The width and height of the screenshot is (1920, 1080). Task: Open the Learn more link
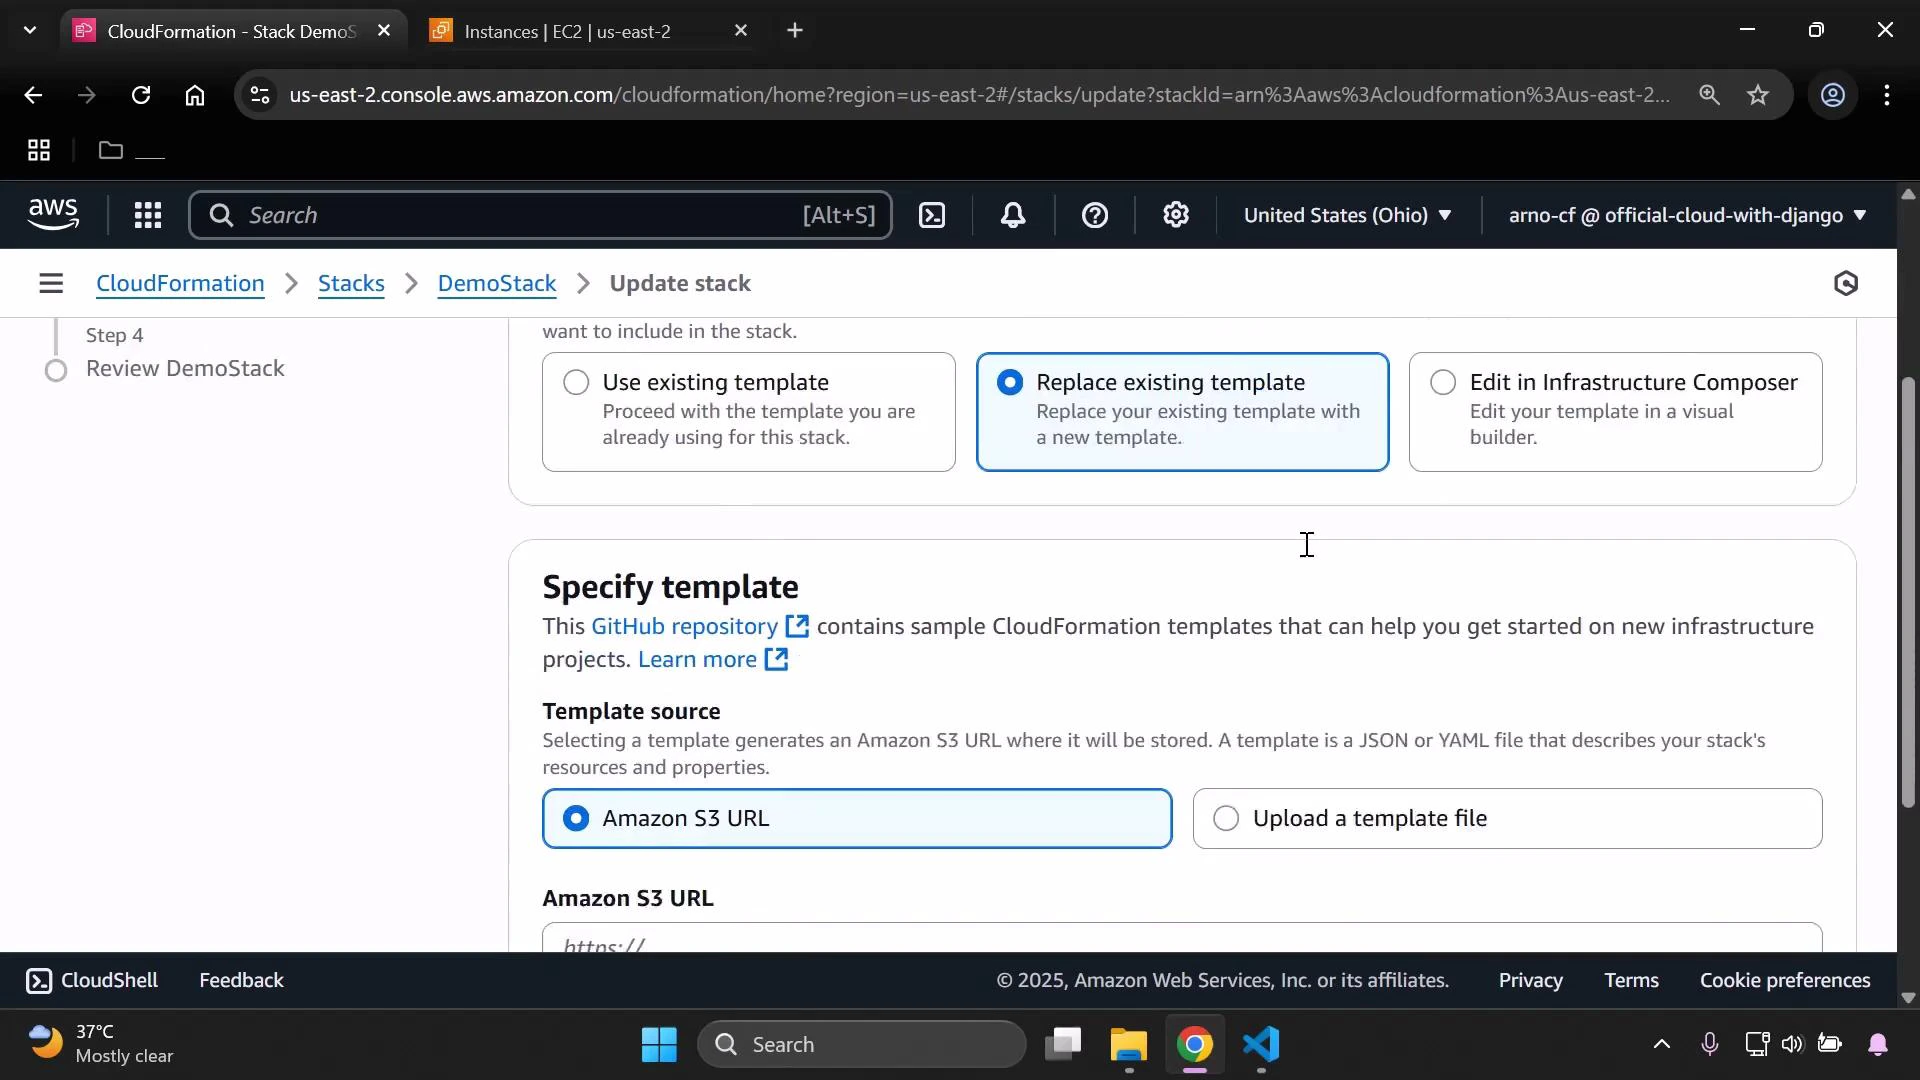tap(713, 660)
